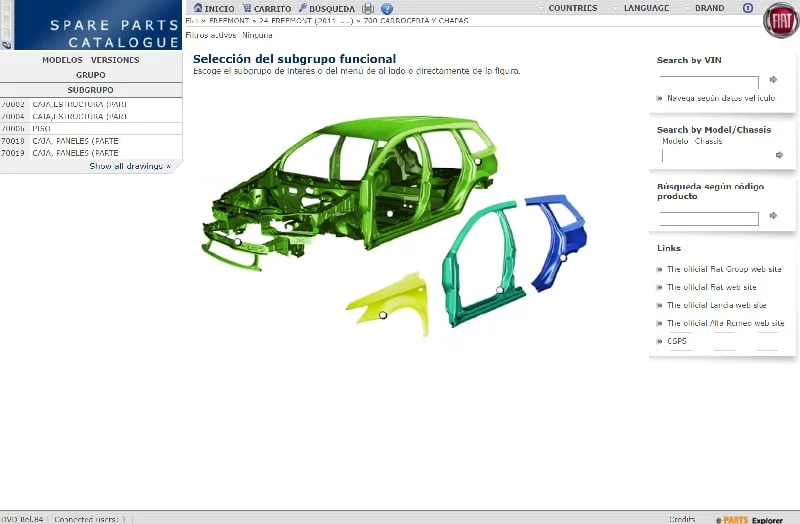Select the VERSIONES tab
This screenshot has width=800, height=524.
115,60
